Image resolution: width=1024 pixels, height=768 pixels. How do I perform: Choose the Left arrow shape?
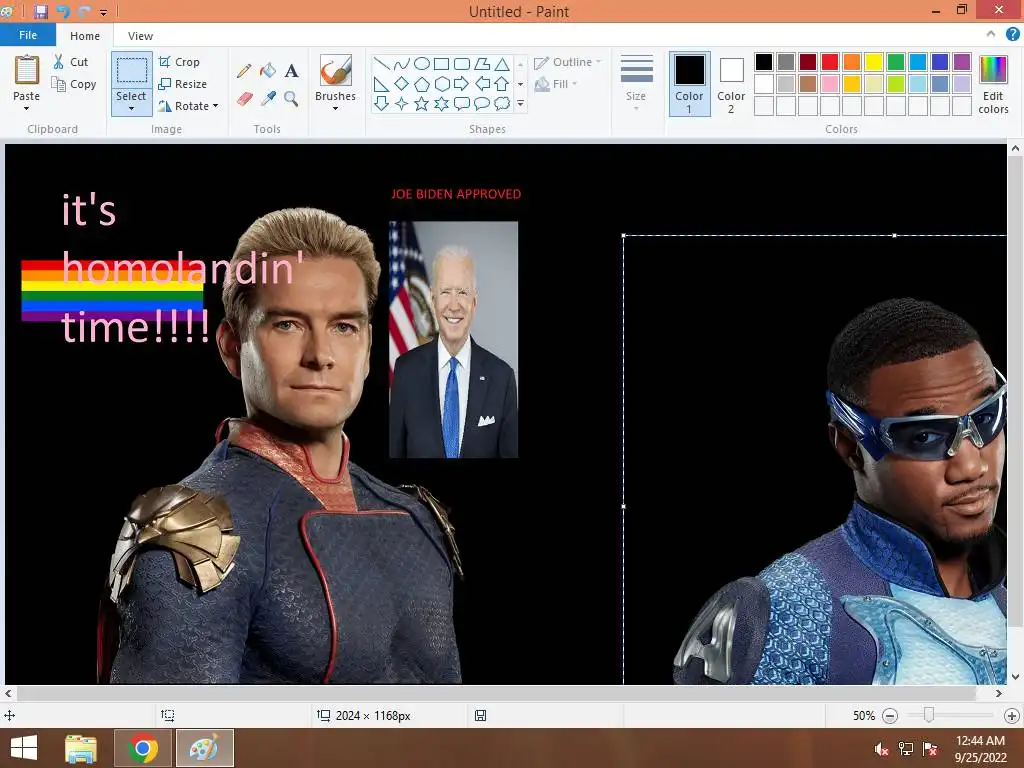(x=482, y=84)
